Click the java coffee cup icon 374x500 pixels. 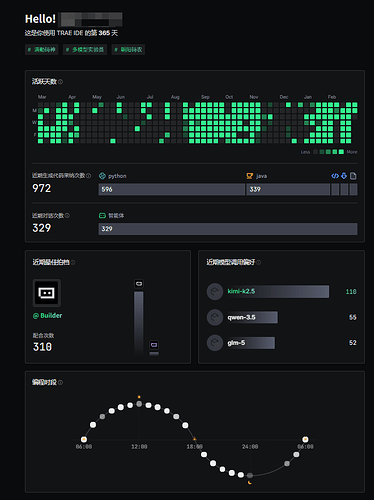click(x=250, y=176)
